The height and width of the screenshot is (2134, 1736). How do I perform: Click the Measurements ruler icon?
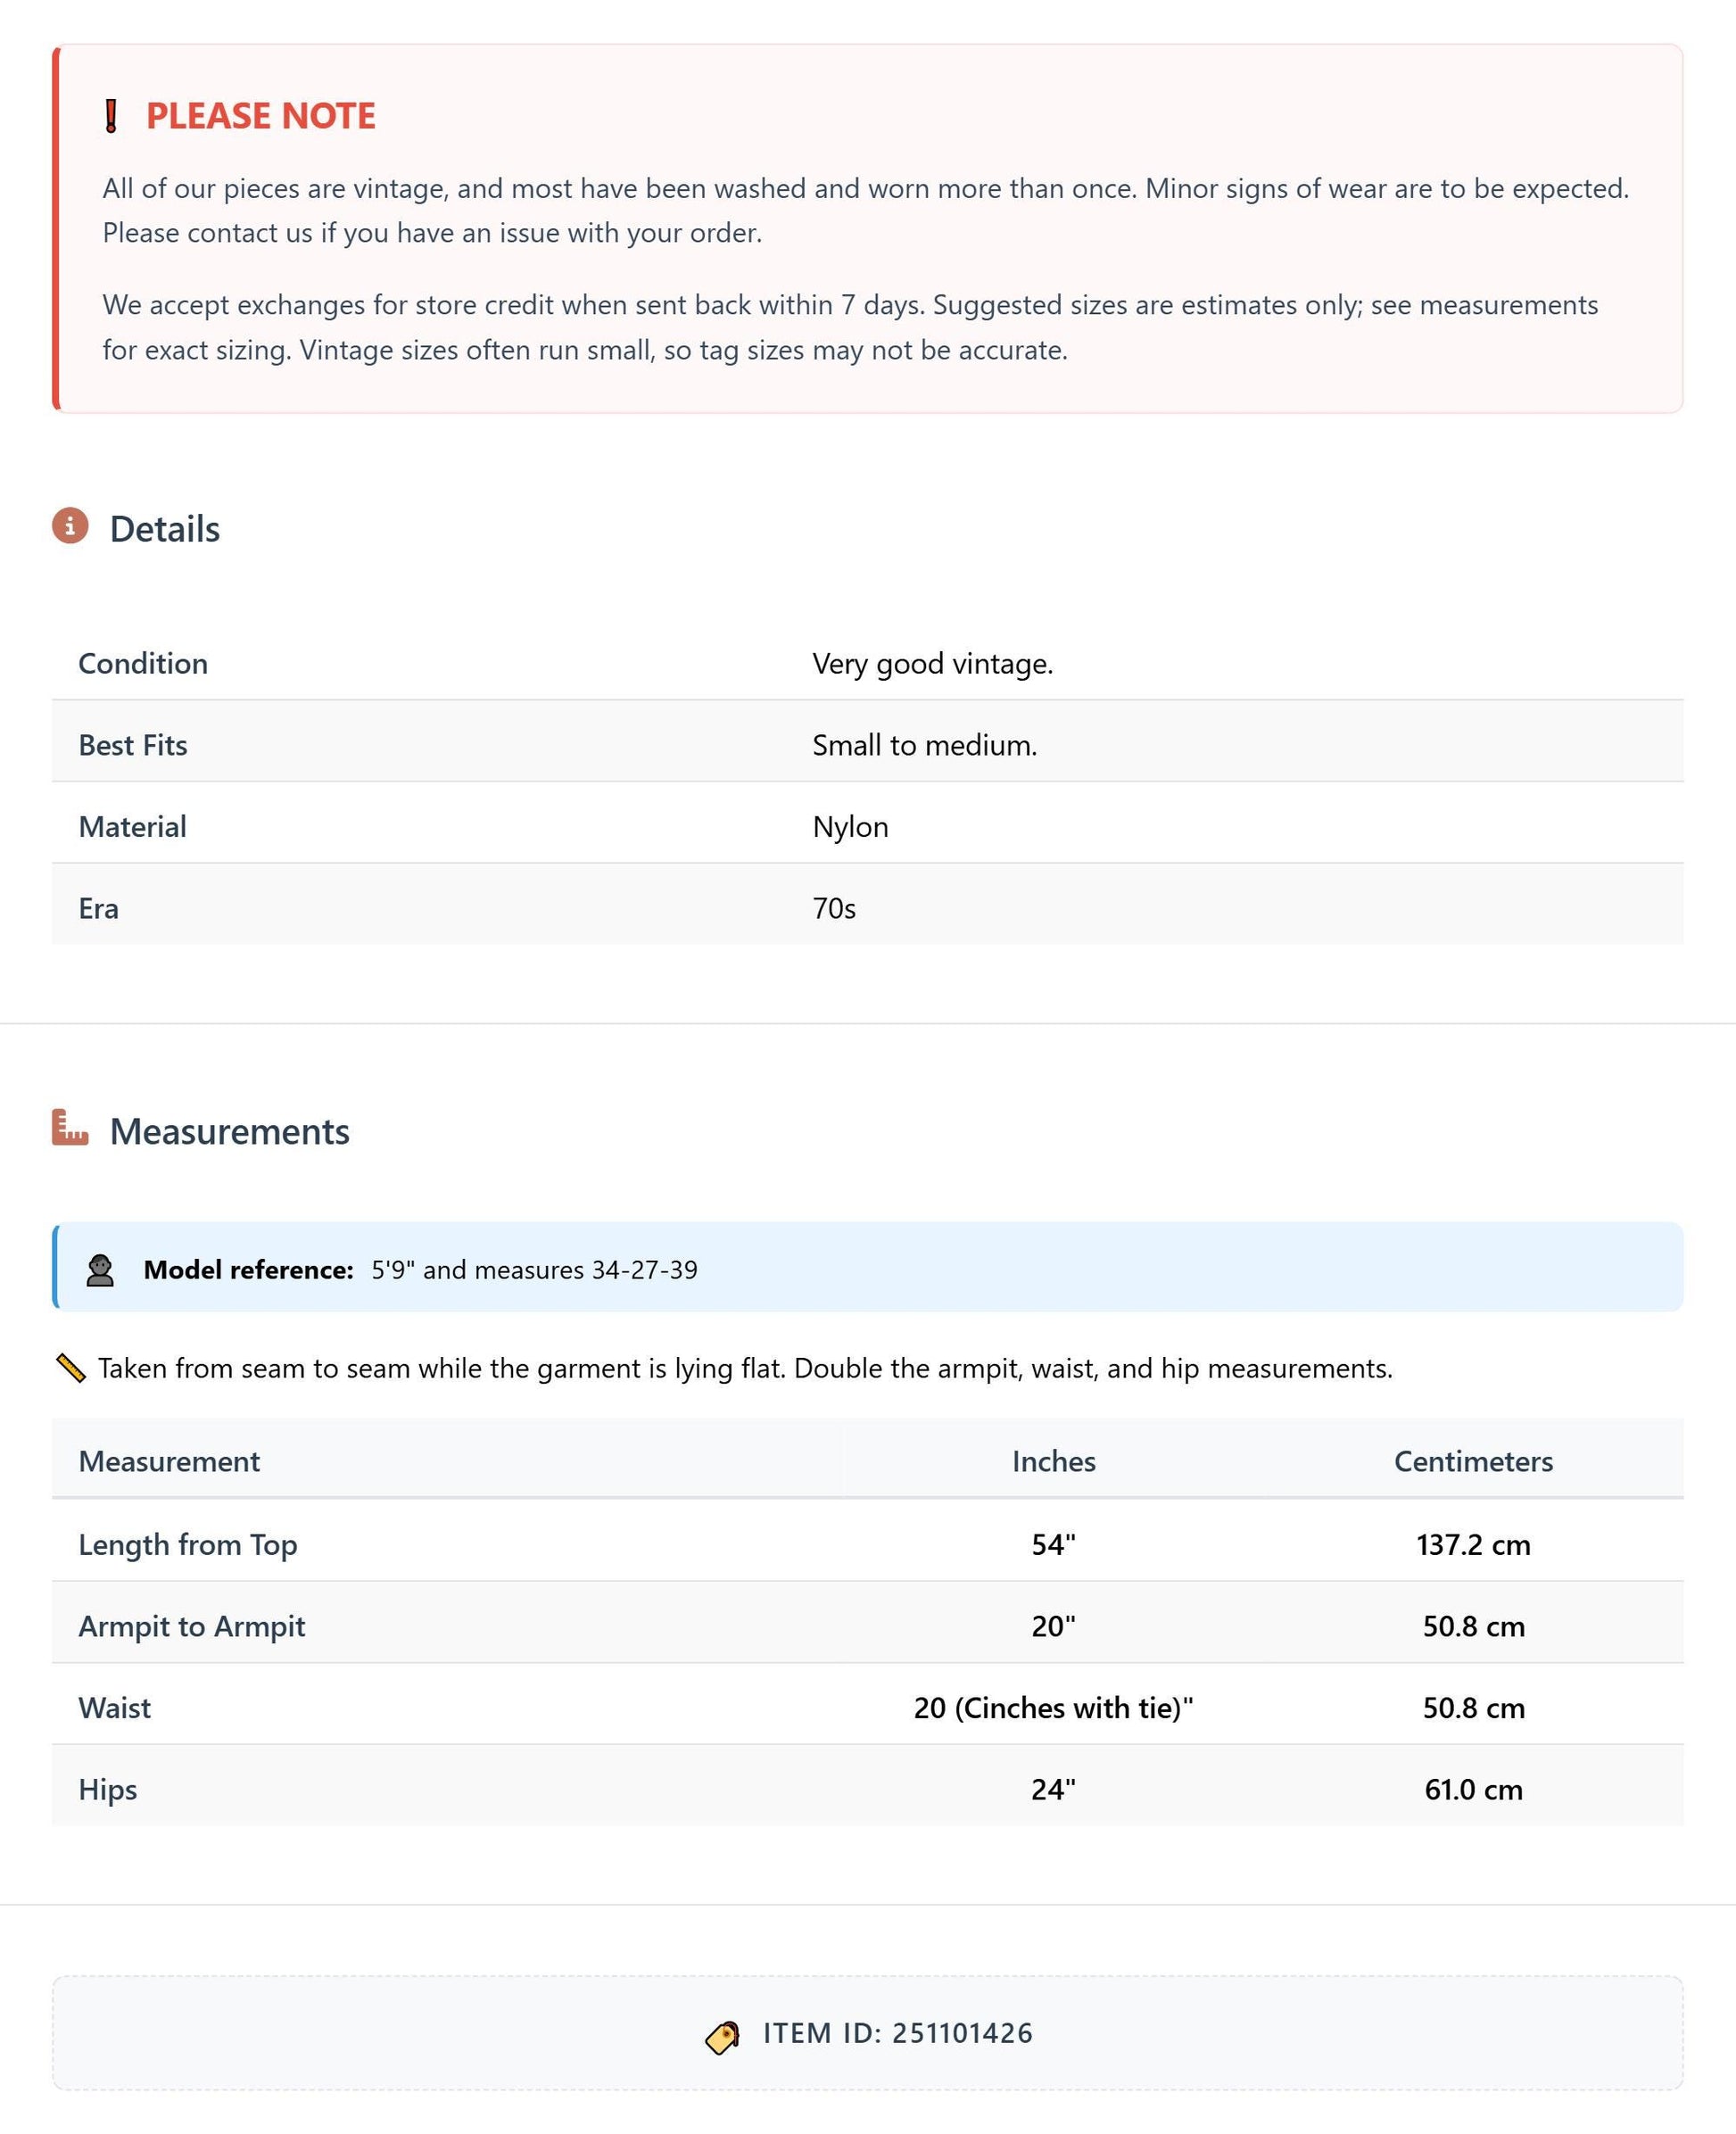70,1127
